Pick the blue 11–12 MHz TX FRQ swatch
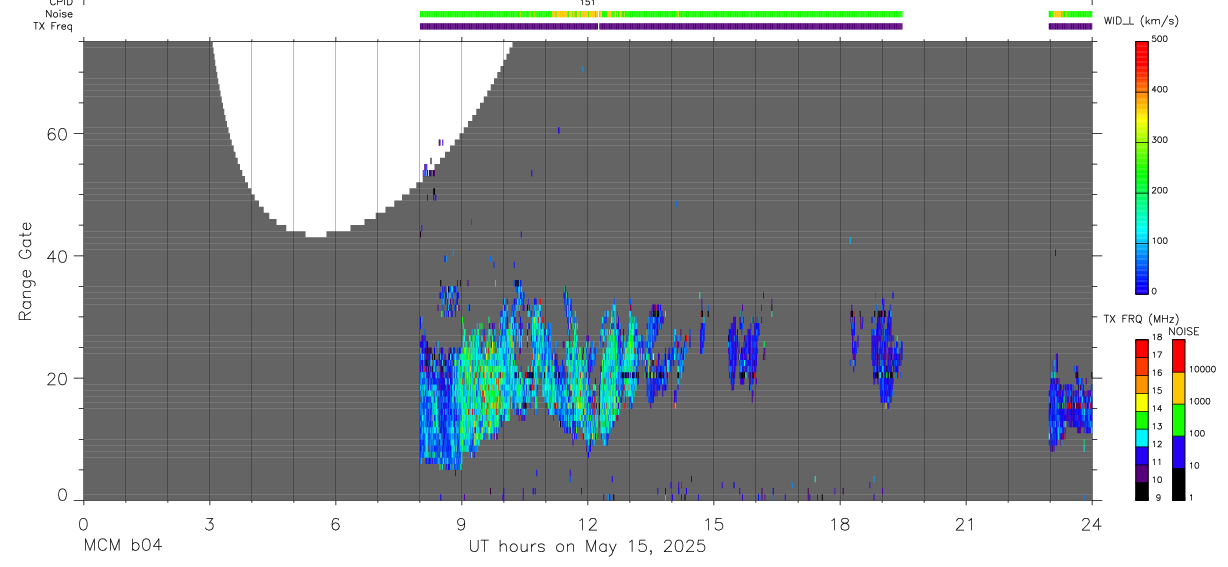Viewport: 1228px width, 567px height. coord(1142,453)
